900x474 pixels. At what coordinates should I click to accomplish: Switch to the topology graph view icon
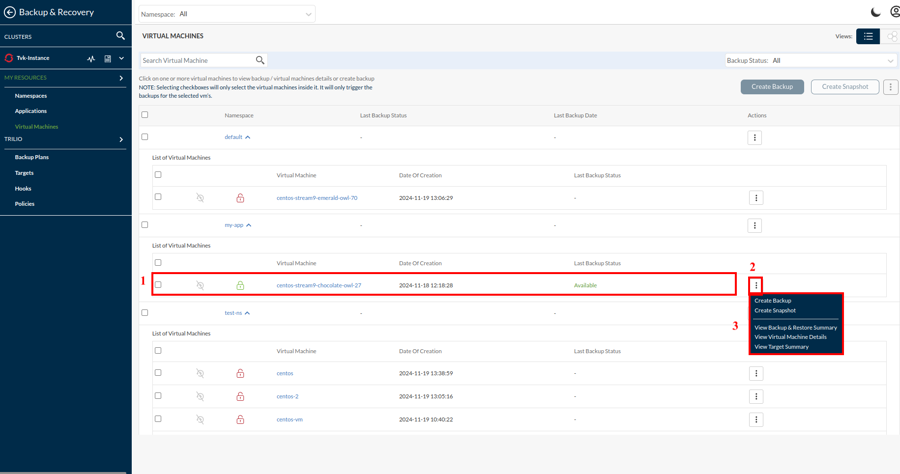[x=891, y=37]
